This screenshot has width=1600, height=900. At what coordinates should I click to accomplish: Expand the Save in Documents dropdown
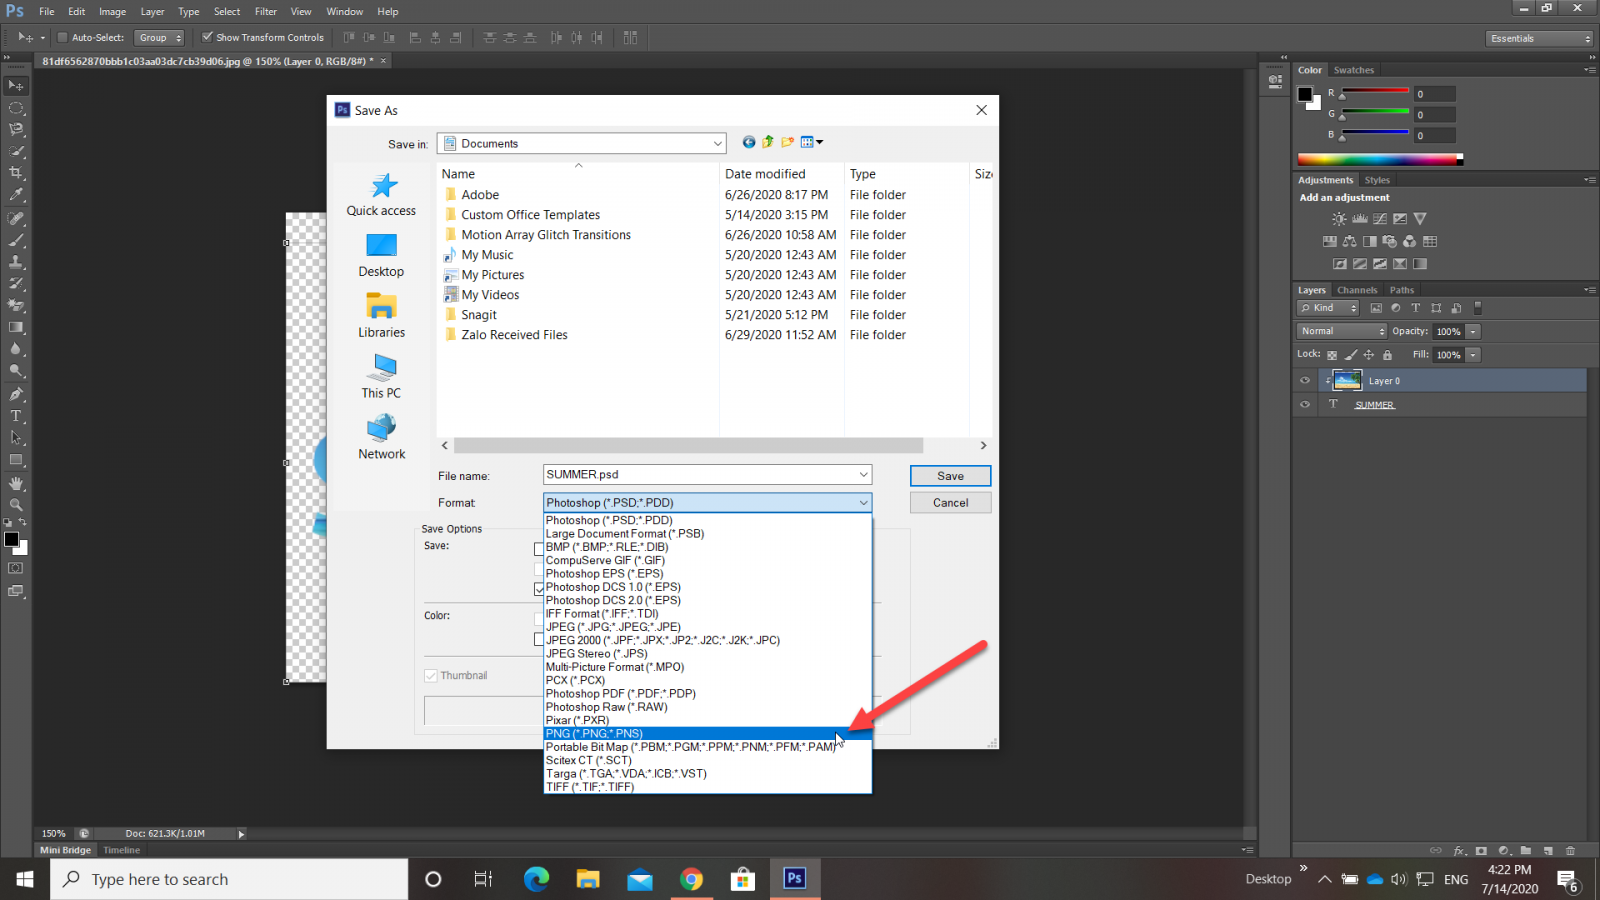[717, 144]
